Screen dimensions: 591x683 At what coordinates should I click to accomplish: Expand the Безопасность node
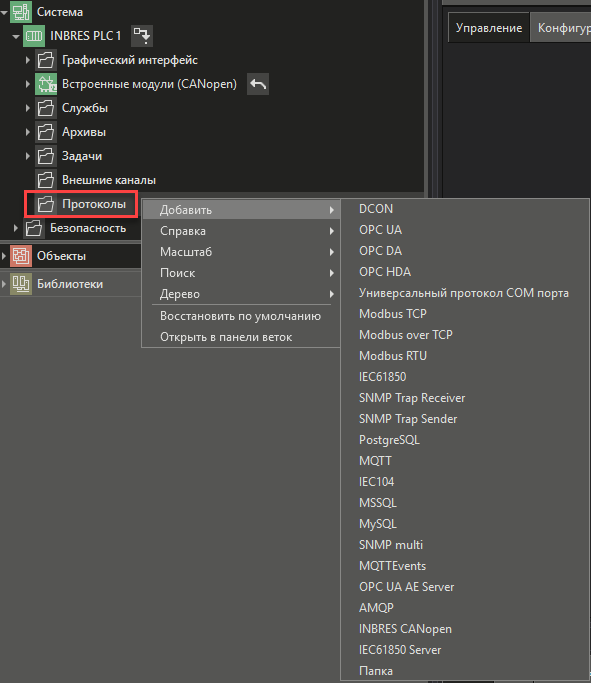(16, 228)
